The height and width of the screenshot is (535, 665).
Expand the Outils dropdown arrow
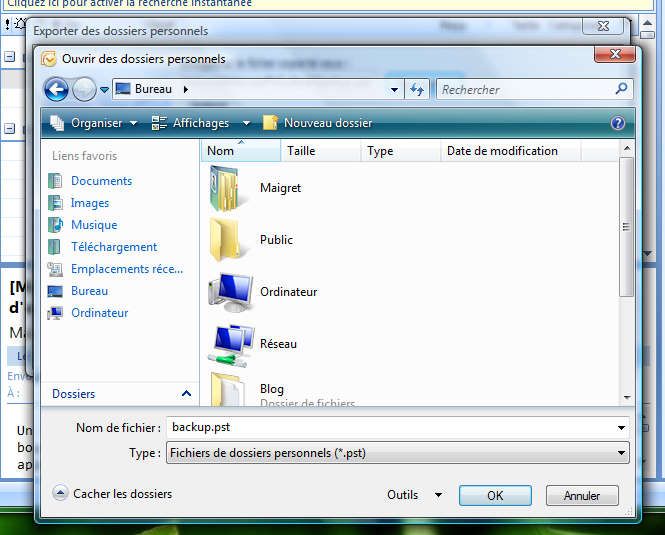pos(439,495)
